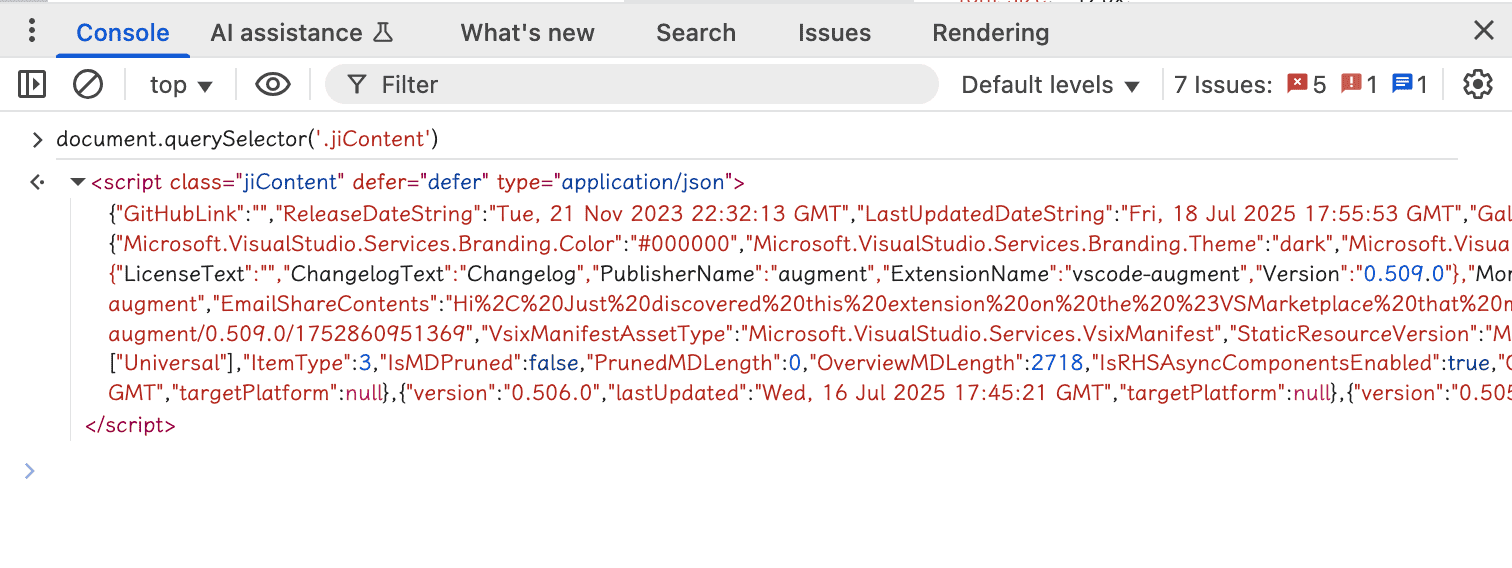Switch to the Console tab

pyautogui.click(x=123, y=33)
